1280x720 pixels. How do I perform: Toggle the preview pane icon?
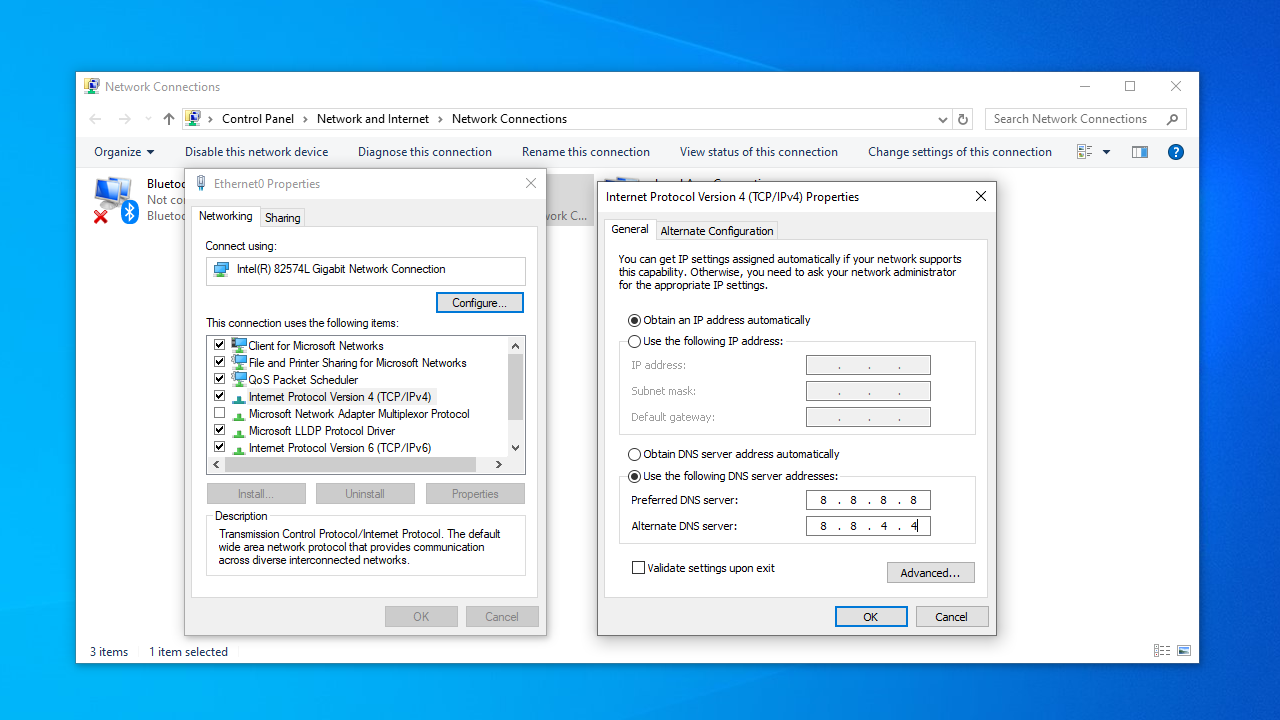coord(1139,152)
